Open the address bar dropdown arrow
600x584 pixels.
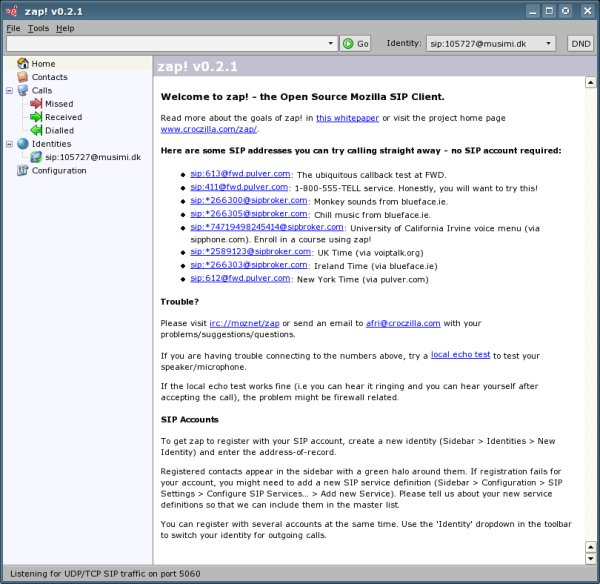(331, 43)
